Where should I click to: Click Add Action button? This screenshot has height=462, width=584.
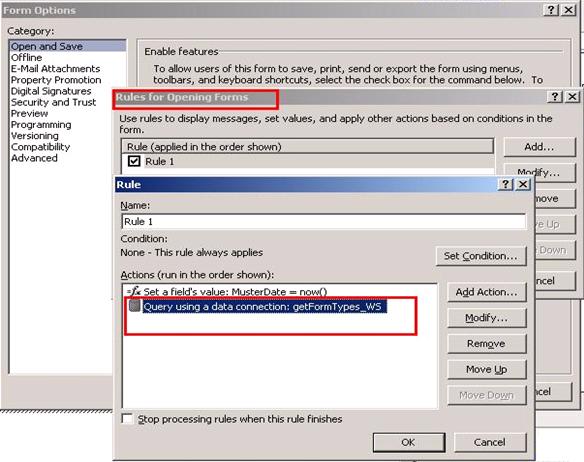[x=486, y=292]
